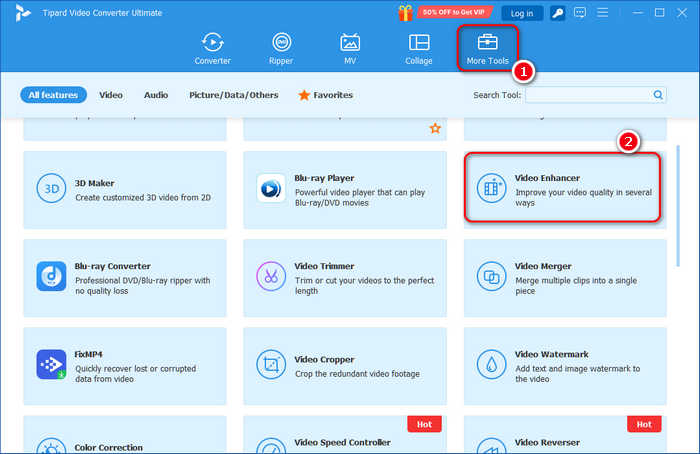This screenshot has width=700, height=454.
Task: Go to the Collage tab
Action: click(x=419, y=49)
